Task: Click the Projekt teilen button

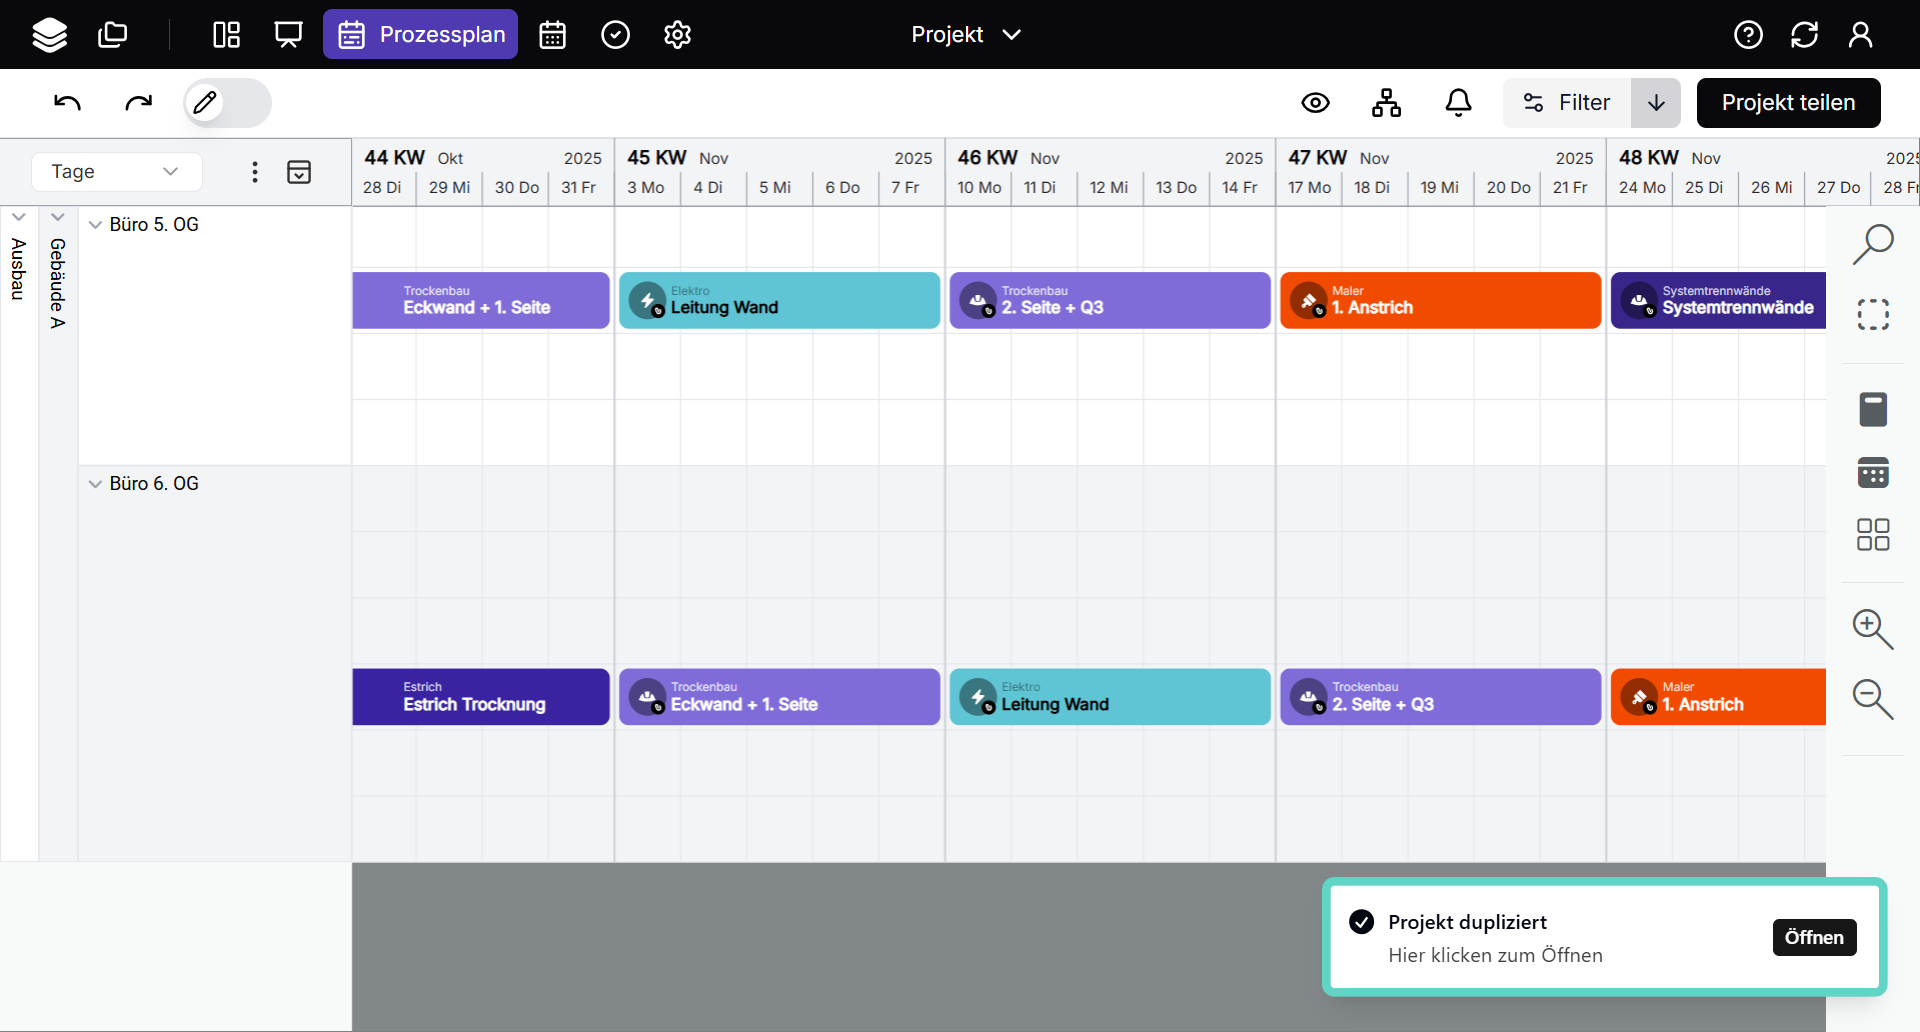Action: [x=1788, y=103]
